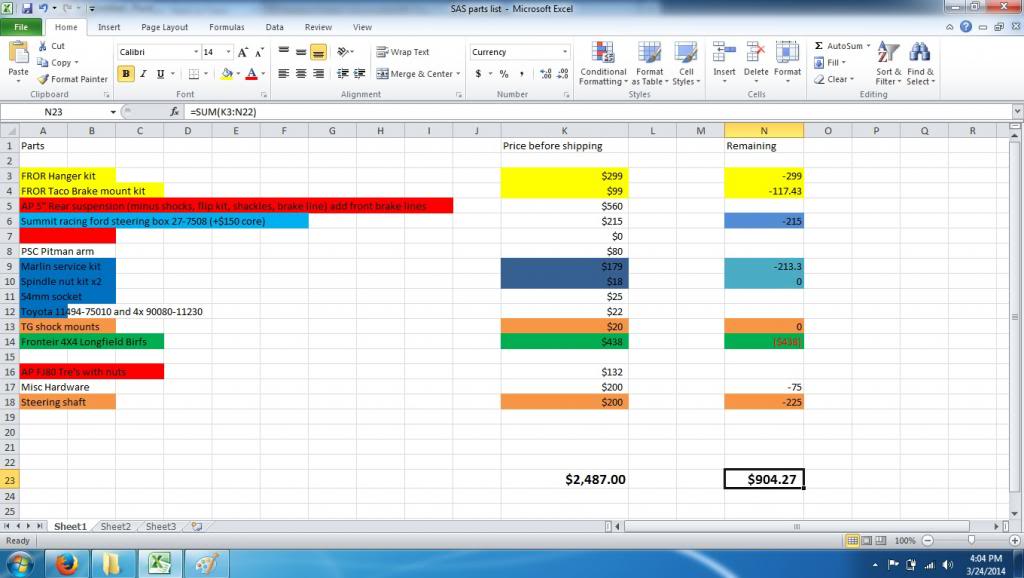The height and width of the screenshot is (578, 1024).
Task: Click the formula bar showing =SUM(K3:N22)
Action: pyautogui.click(x=598, y=112)
